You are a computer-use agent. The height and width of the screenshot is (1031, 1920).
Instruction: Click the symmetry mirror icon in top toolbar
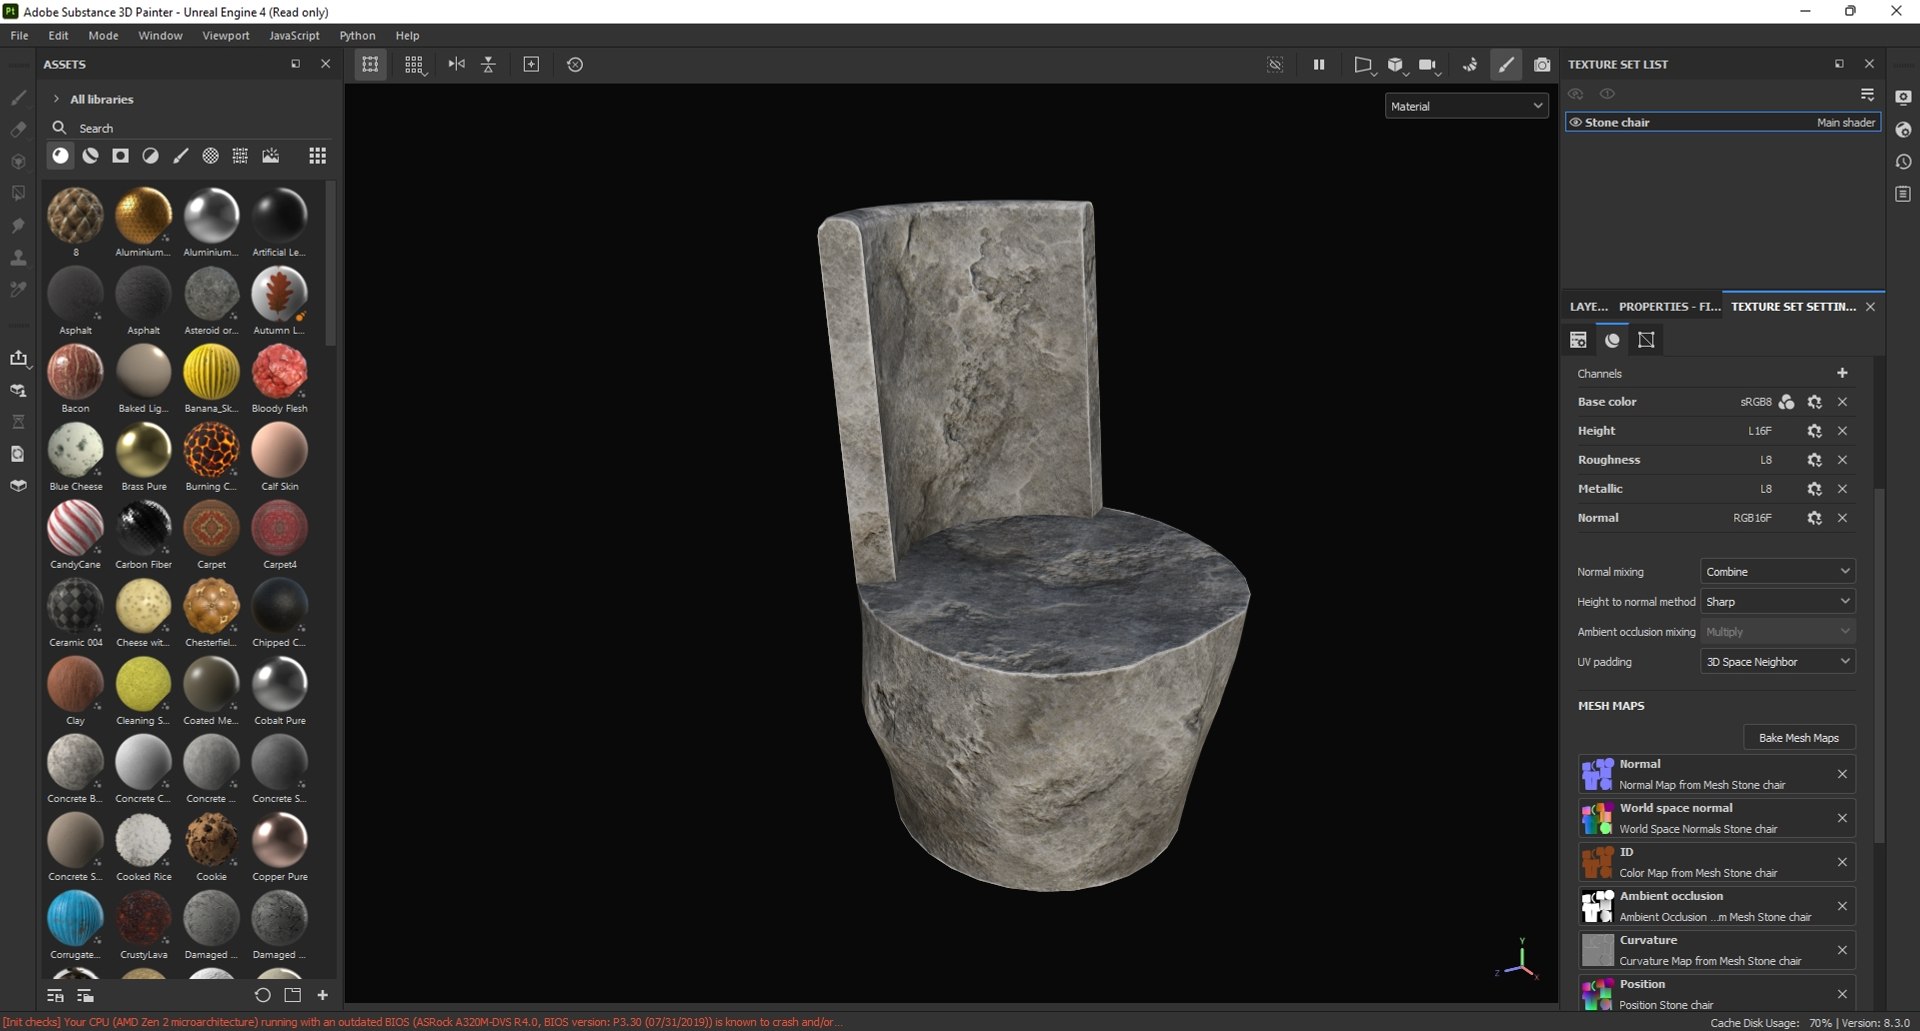[456, 64]
